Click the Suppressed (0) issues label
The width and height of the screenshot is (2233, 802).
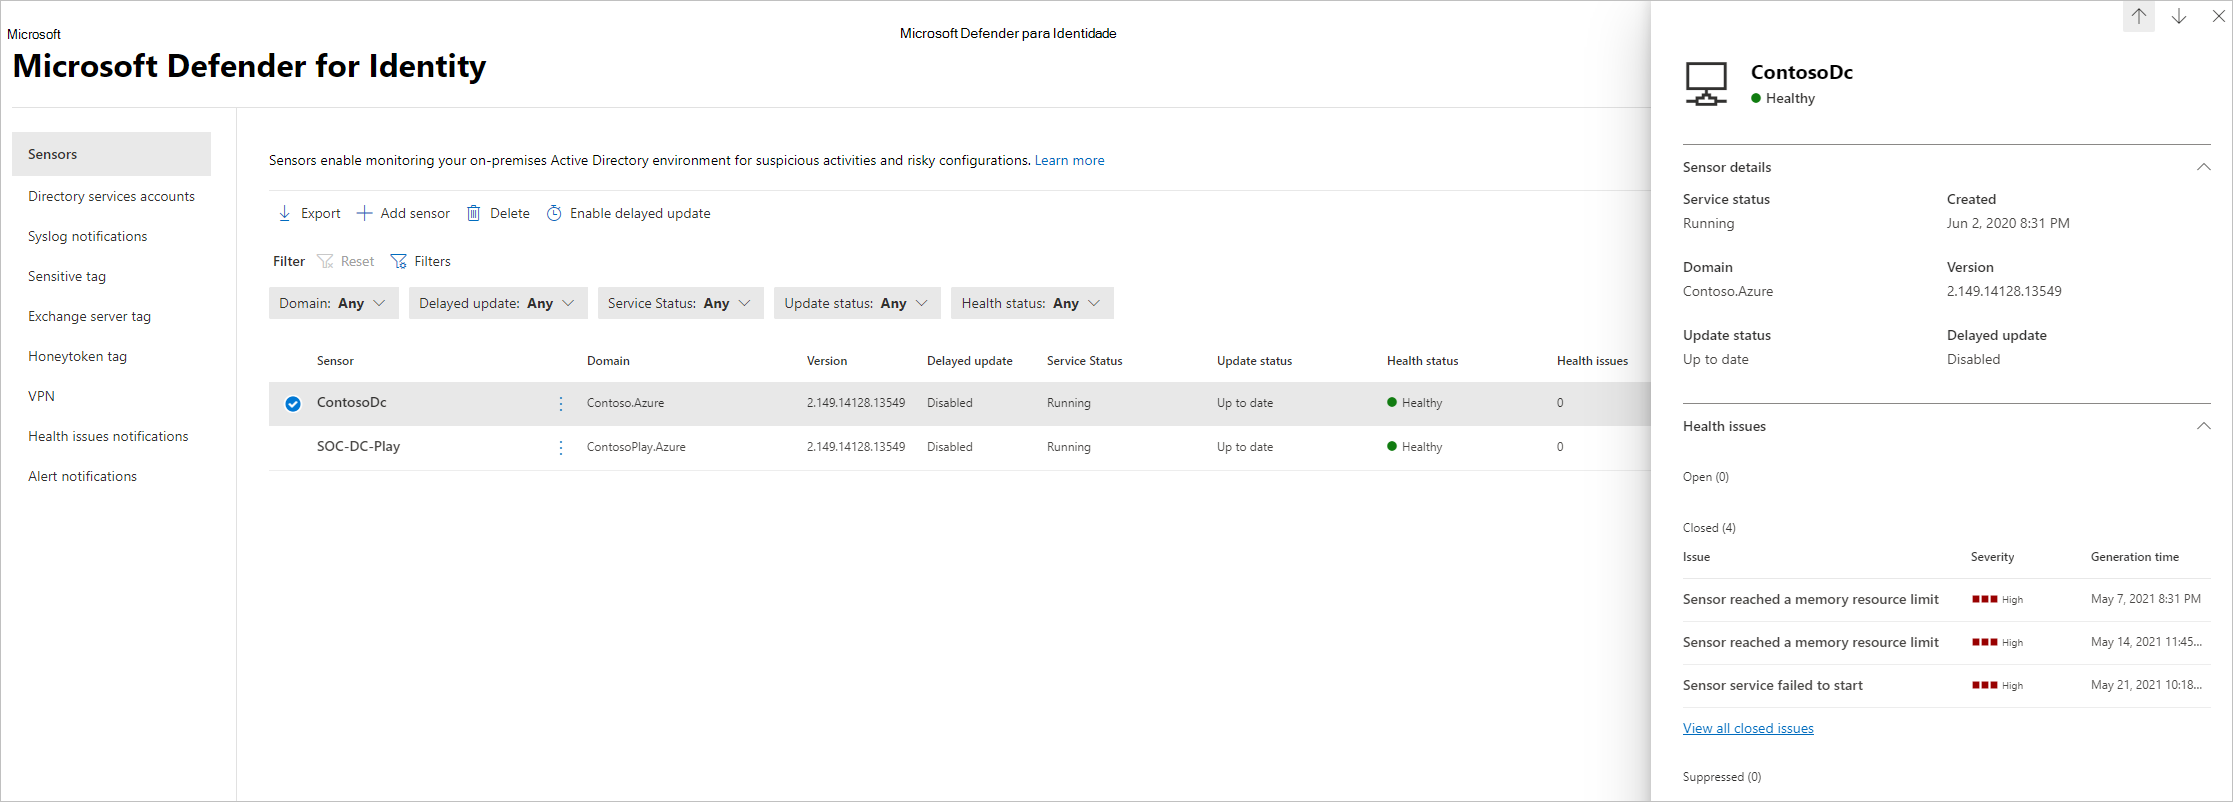click(x=1722, y=777)
